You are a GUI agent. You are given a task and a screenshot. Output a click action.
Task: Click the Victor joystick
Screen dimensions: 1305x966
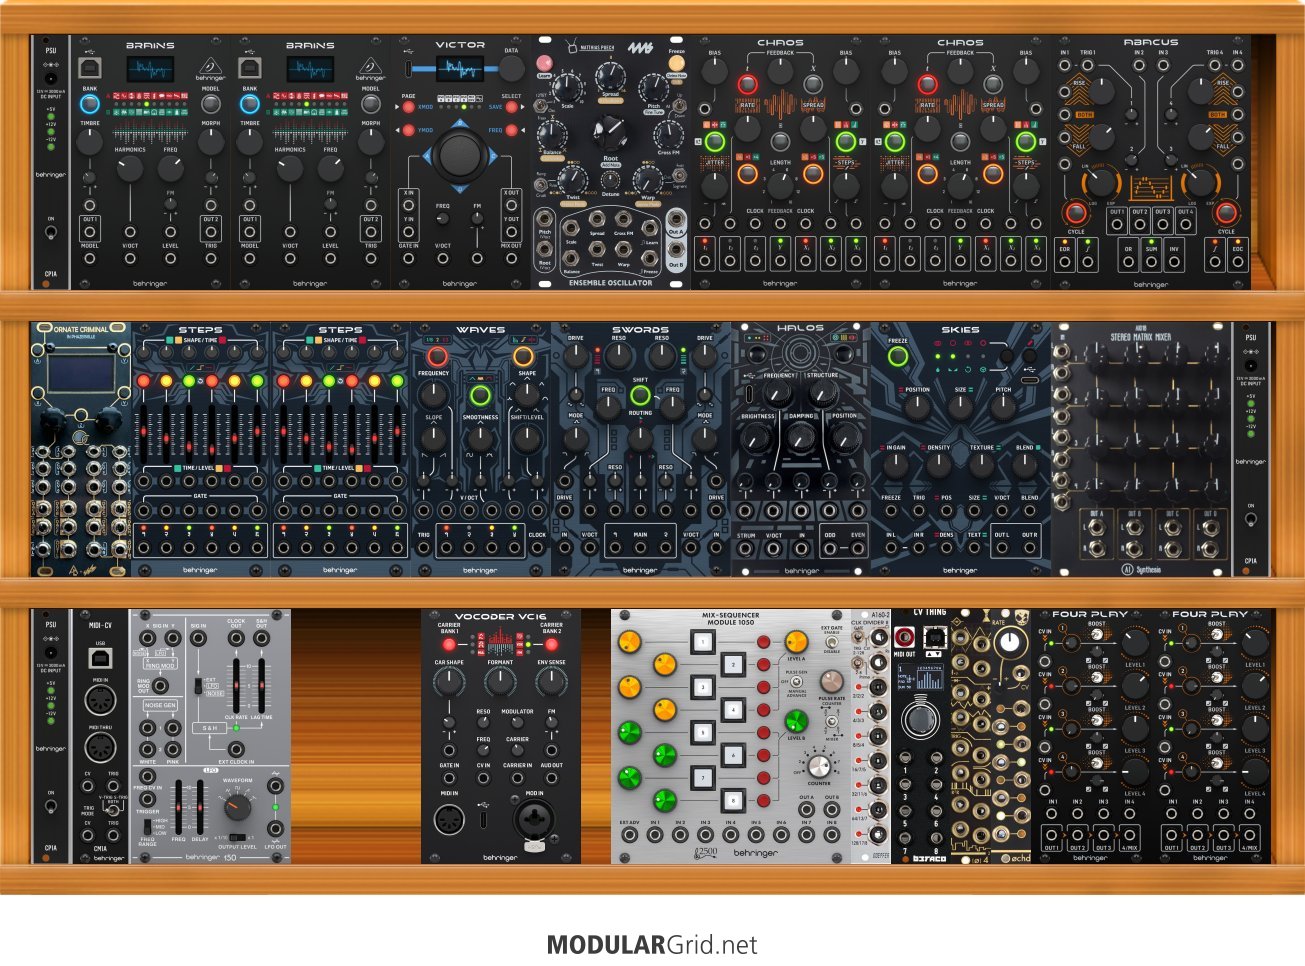click(x=460, y=155)
